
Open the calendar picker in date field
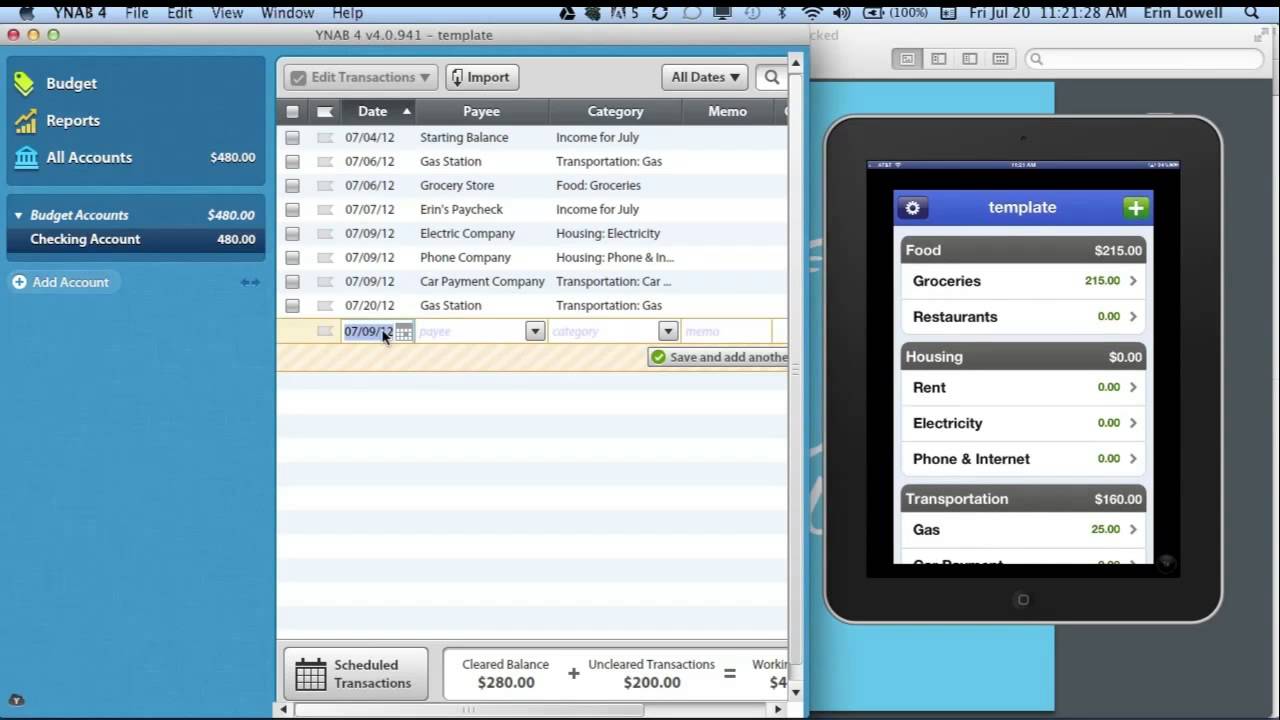(x=404, y=332)
